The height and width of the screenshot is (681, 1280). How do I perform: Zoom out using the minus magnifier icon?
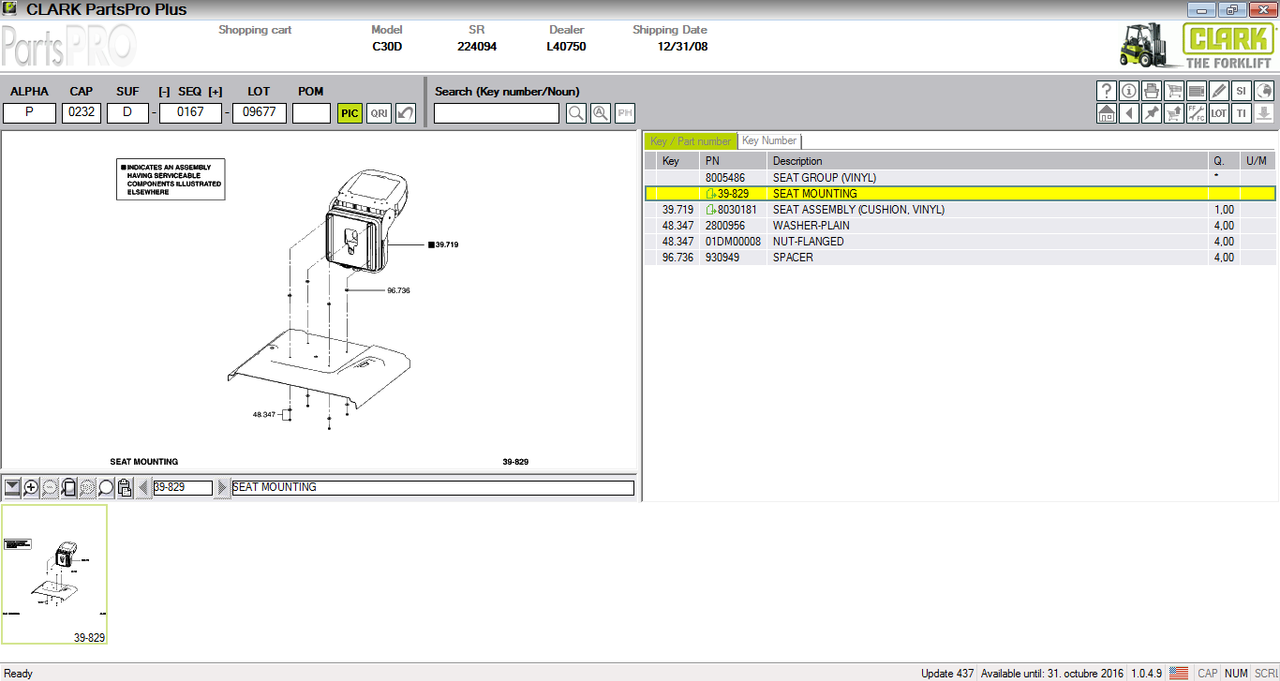50,488
